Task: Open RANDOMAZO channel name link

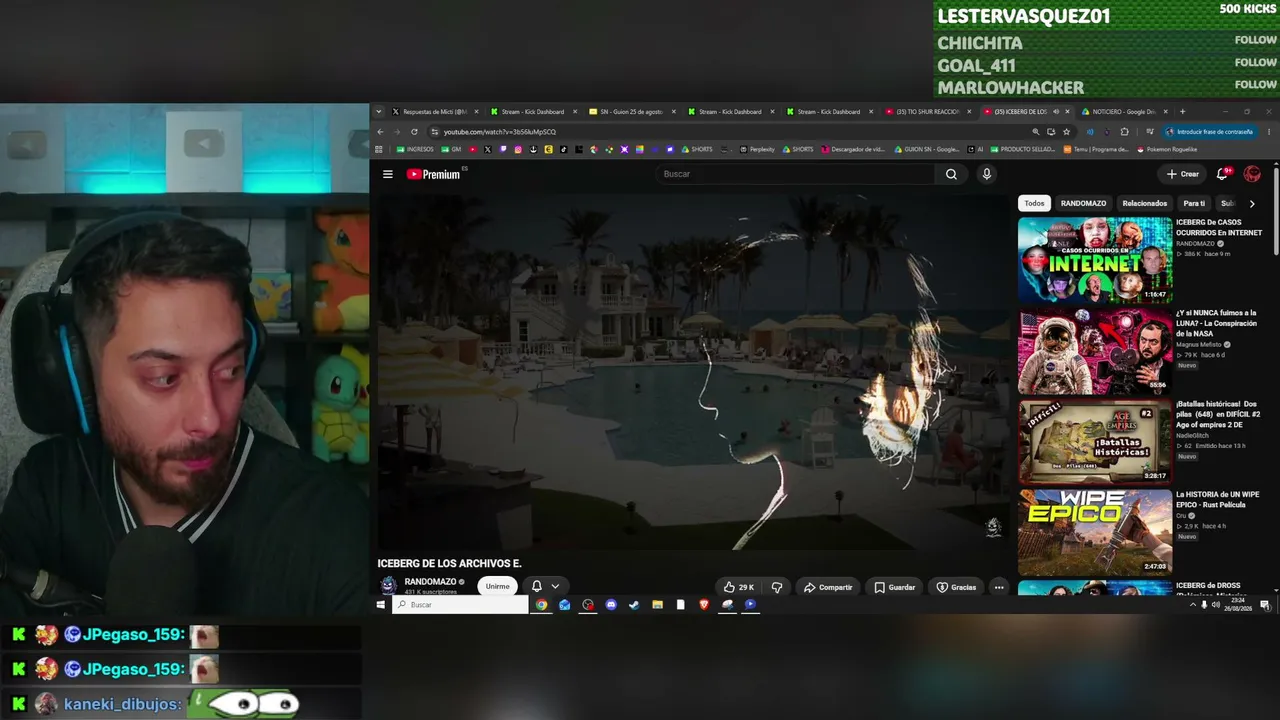Action: [430, 582]
